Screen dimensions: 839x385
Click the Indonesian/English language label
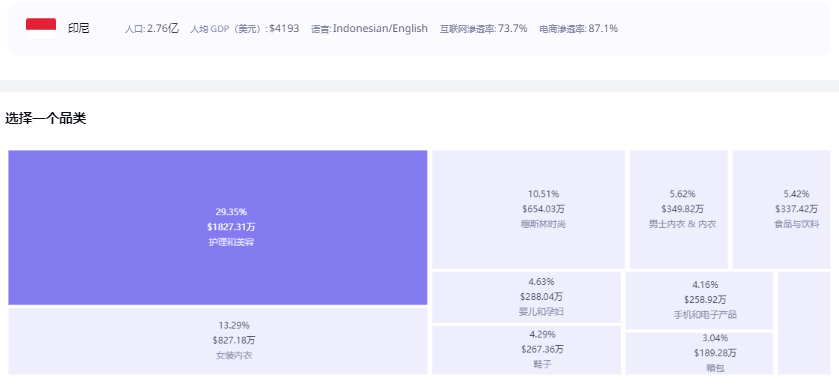(380, 28)
